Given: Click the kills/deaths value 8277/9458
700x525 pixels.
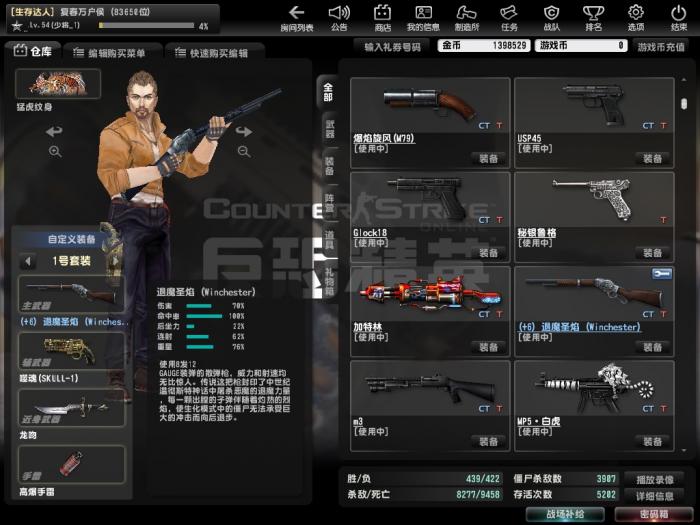Looking at the screenshot, I should click(478, 495).
